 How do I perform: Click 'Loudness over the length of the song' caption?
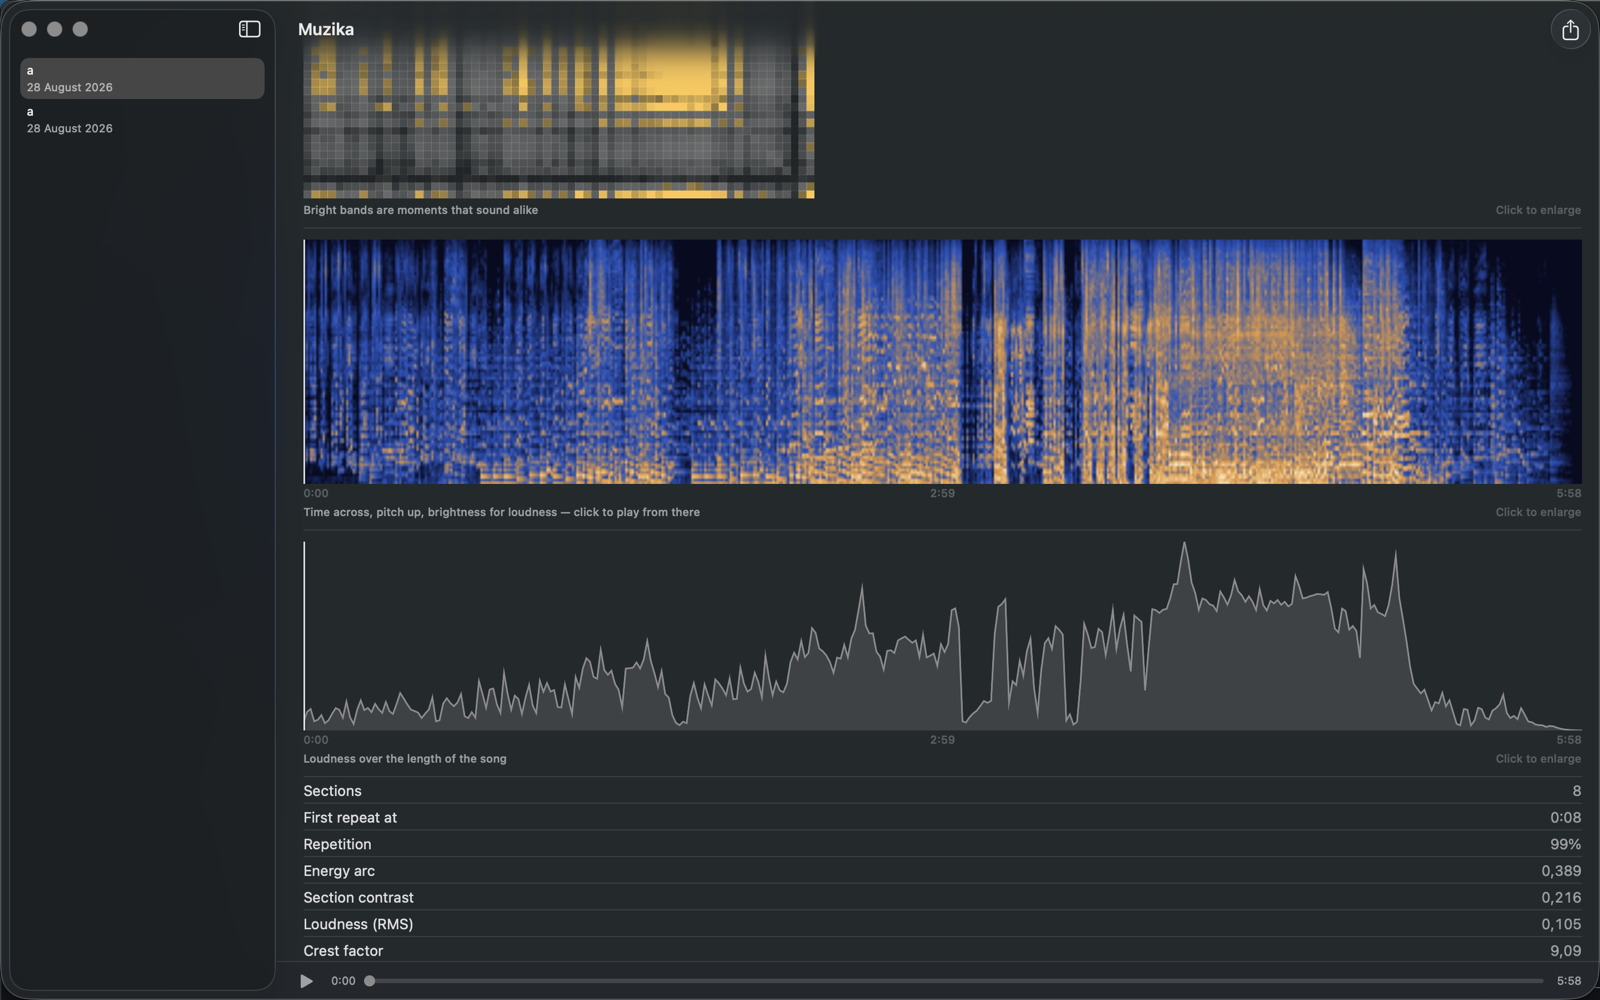405,759
